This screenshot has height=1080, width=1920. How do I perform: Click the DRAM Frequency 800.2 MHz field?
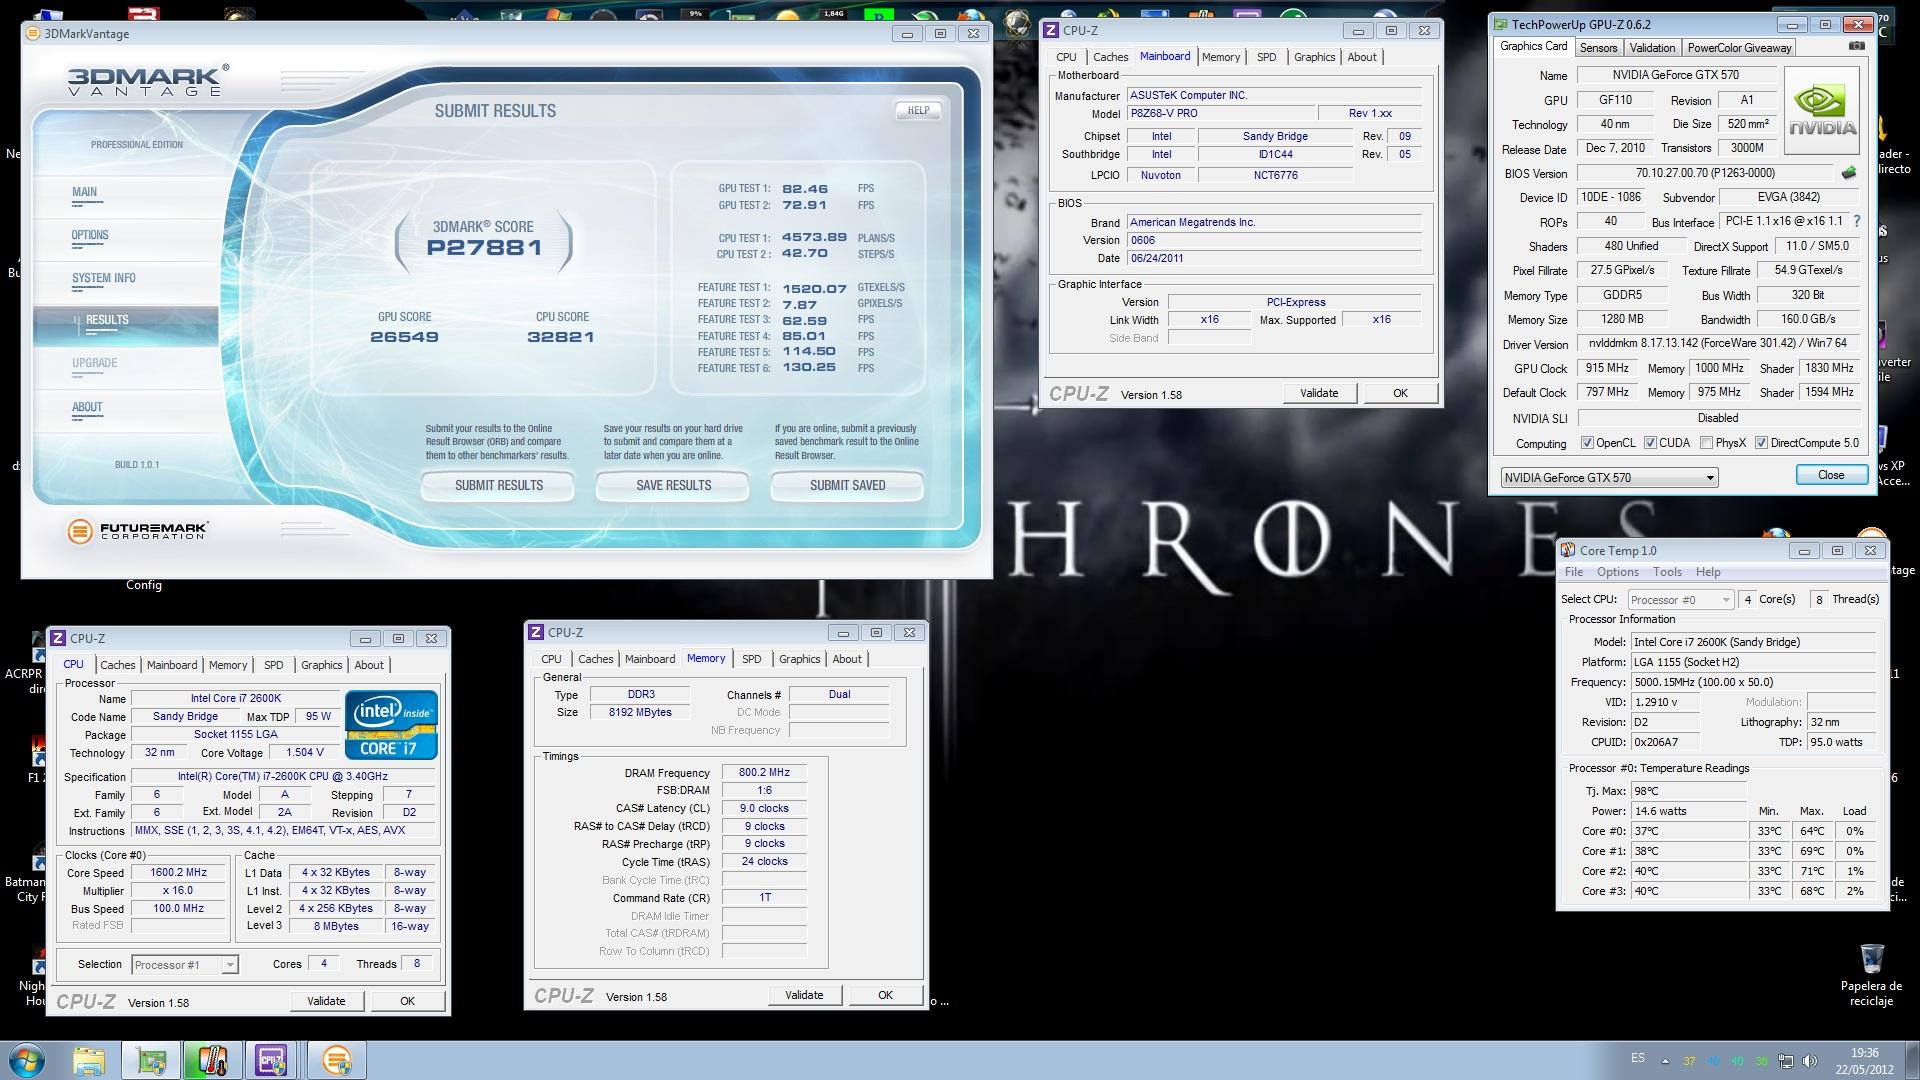[764, 773]
